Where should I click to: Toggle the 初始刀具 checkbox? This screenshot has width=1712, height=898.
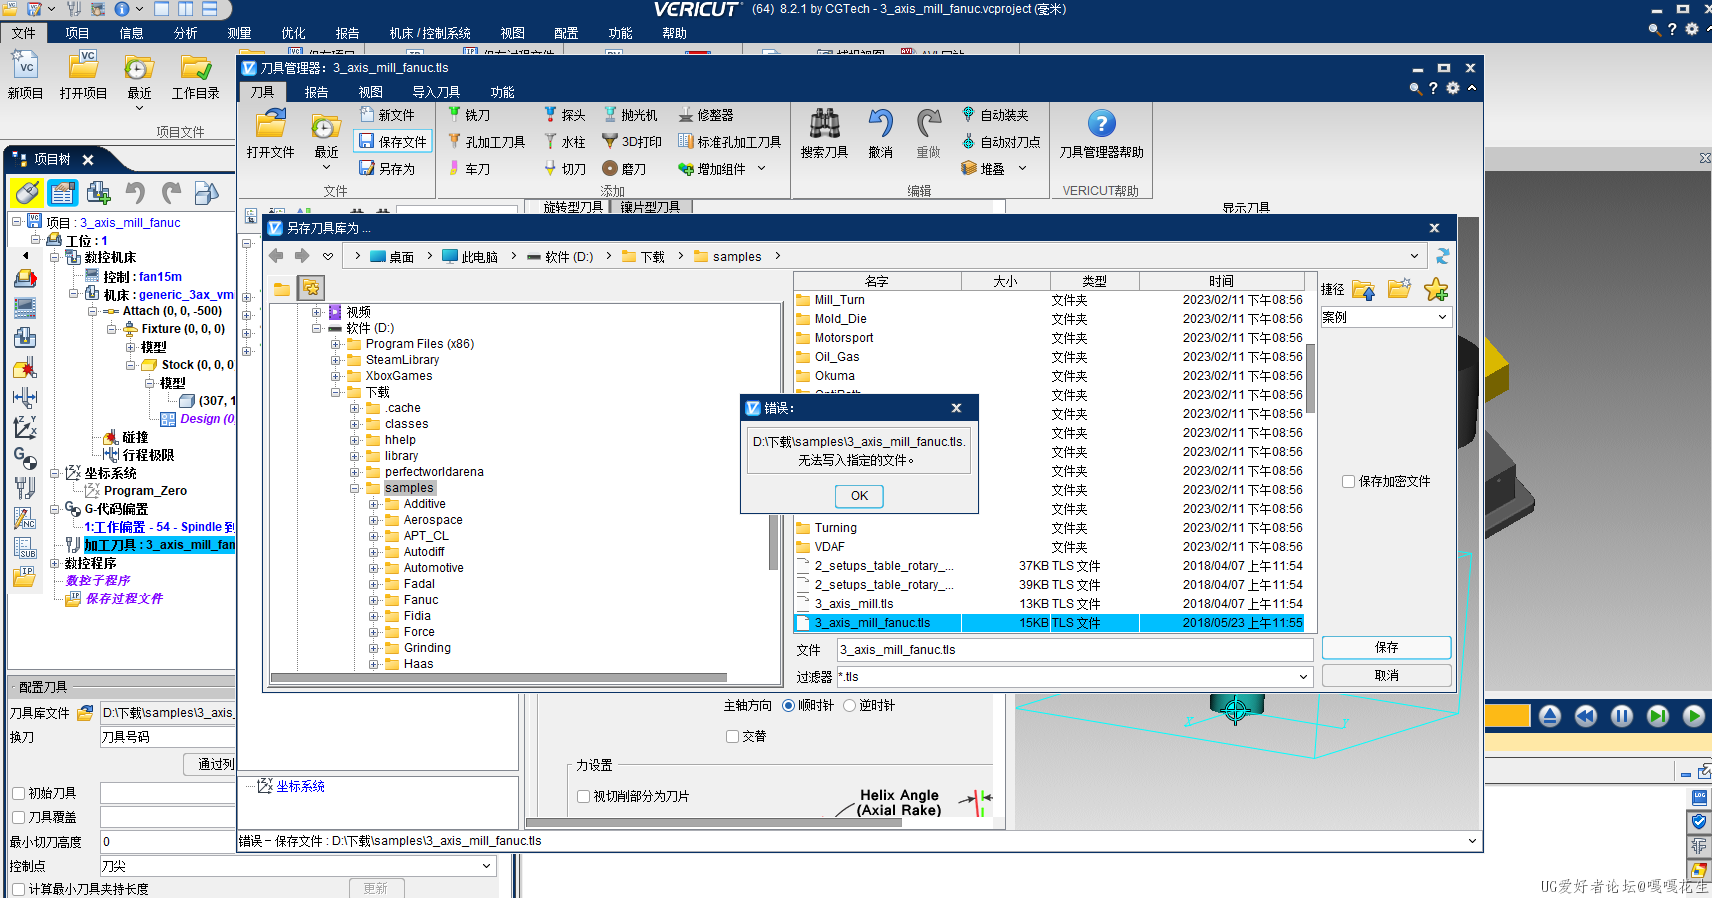pos(18,794)
